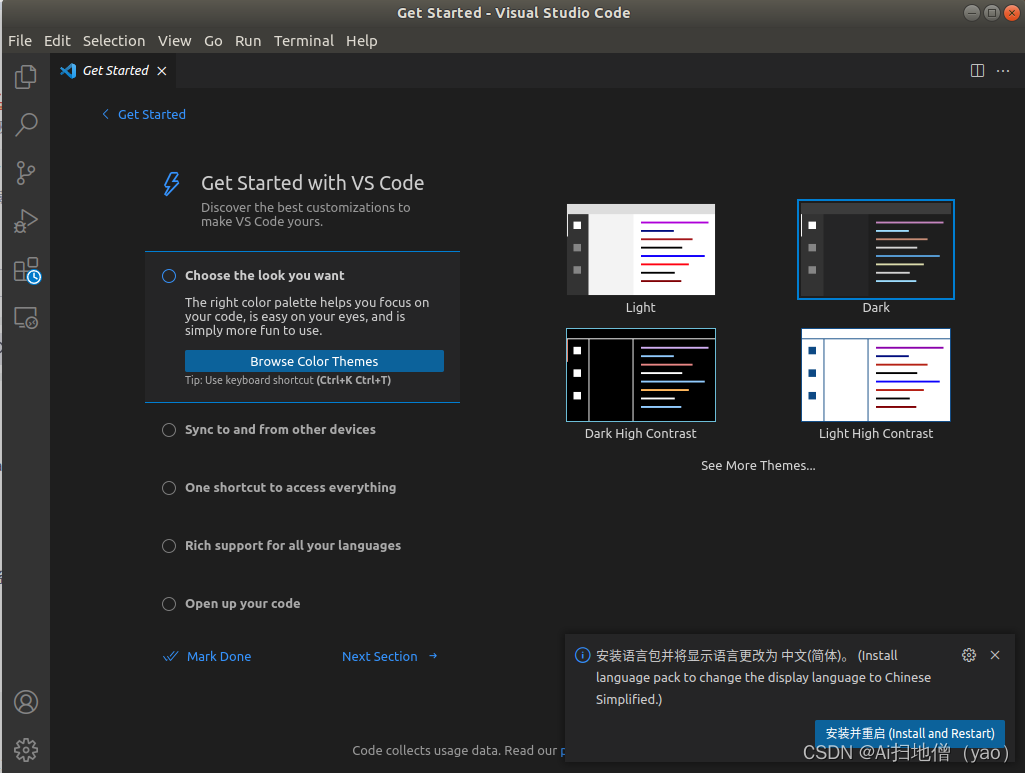The image size is (1025, 773).
Task: Select One shortcut to access everything
Action: (290, 487)
